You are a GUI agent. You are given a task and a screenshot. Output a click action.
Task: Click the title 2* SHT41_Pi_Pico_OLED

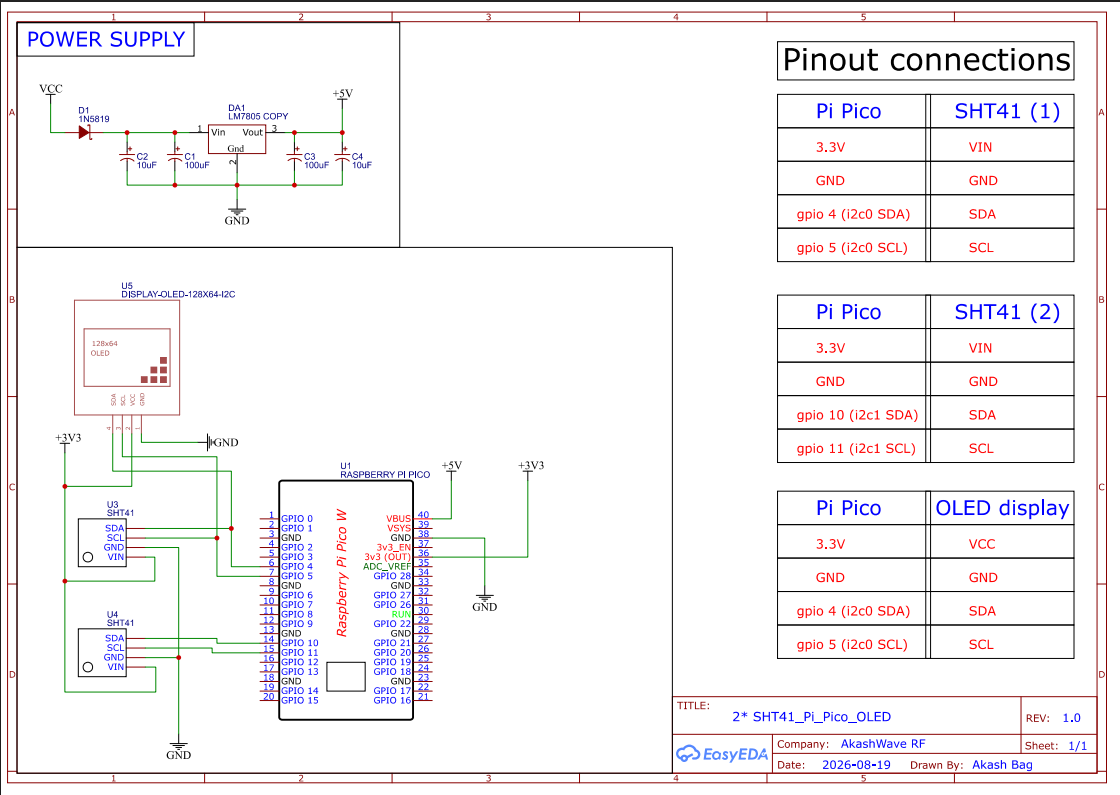(811, 716)
